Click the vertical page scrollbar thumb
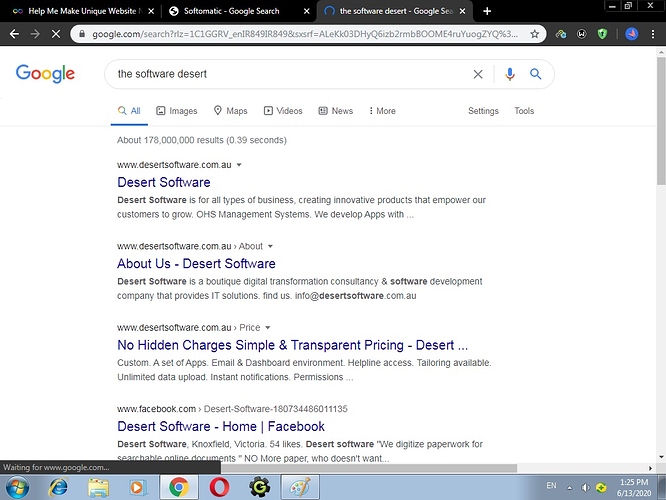This screenshot has width=666, height=500. pos(661,121)
